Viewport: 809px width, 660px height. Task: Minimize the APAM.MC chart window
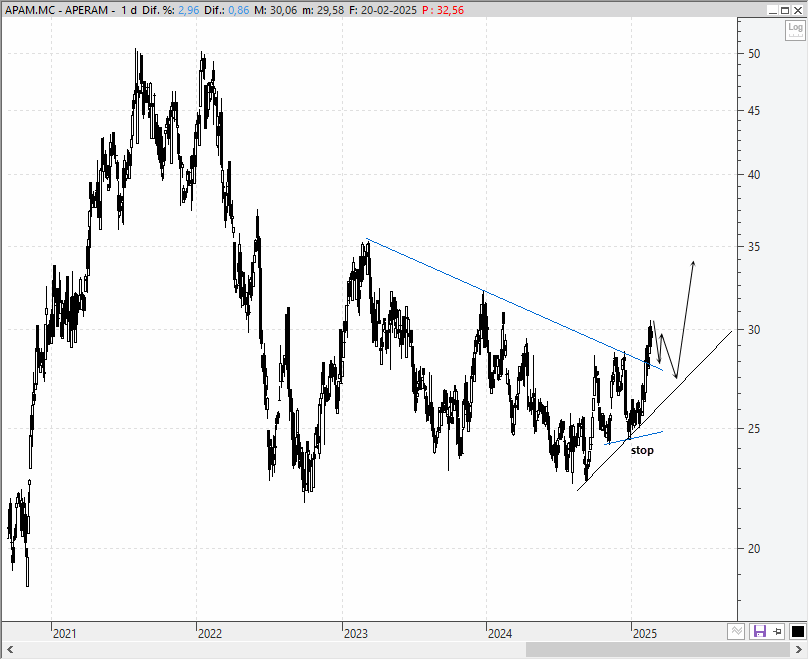click(772, 10)
